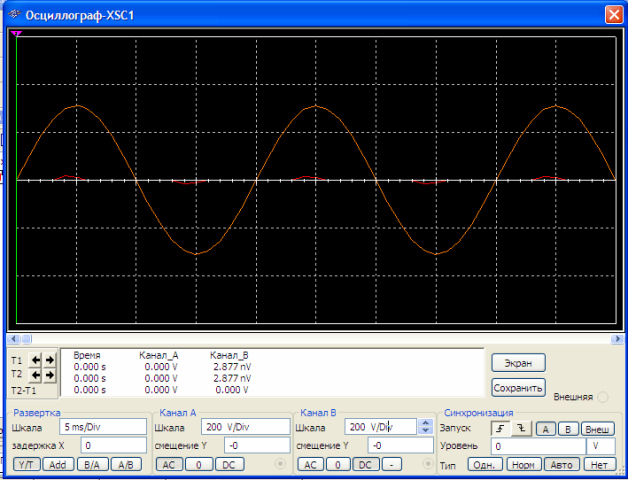Screen dimensions: 628x480
Task: Click the horizontal scrollbar thumb
Action: [26, 339]
